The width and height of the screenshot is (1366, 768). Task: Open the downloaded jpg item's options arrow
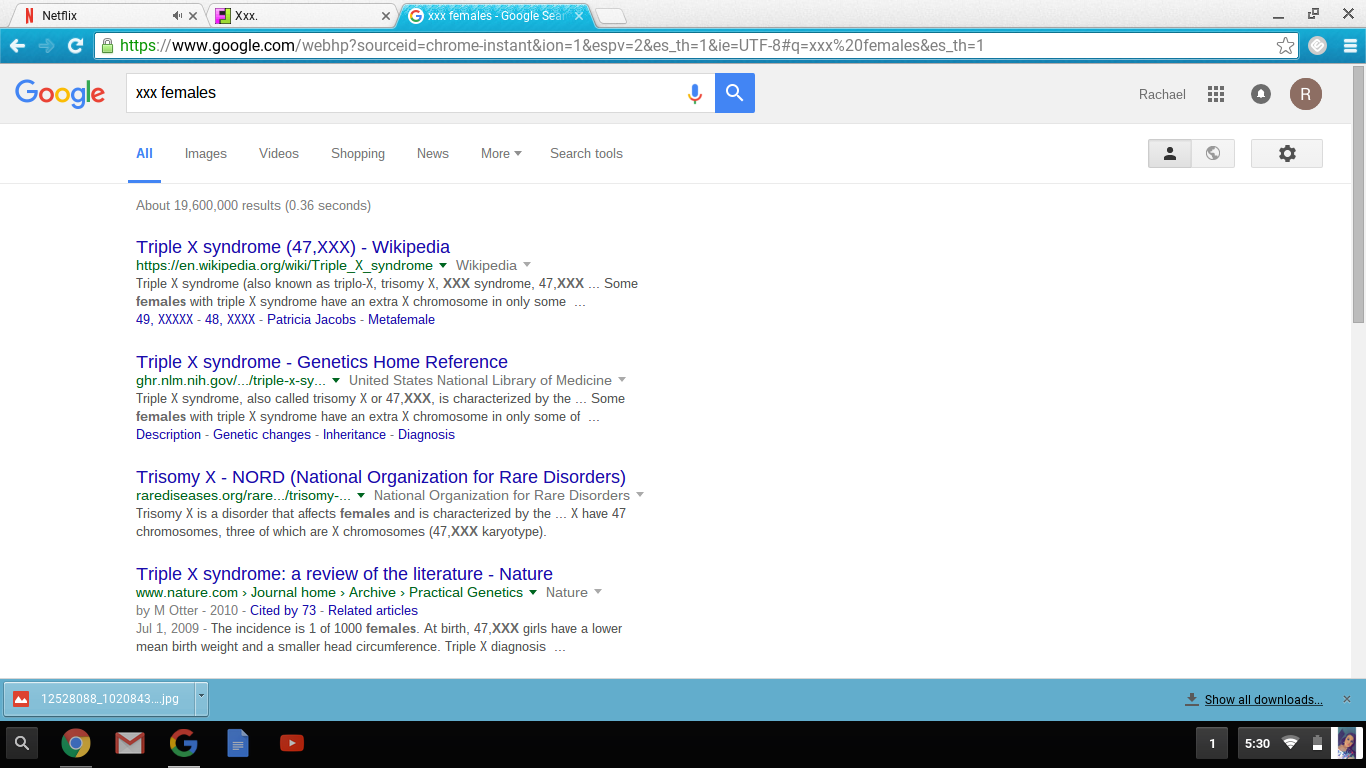pos(201,698)
